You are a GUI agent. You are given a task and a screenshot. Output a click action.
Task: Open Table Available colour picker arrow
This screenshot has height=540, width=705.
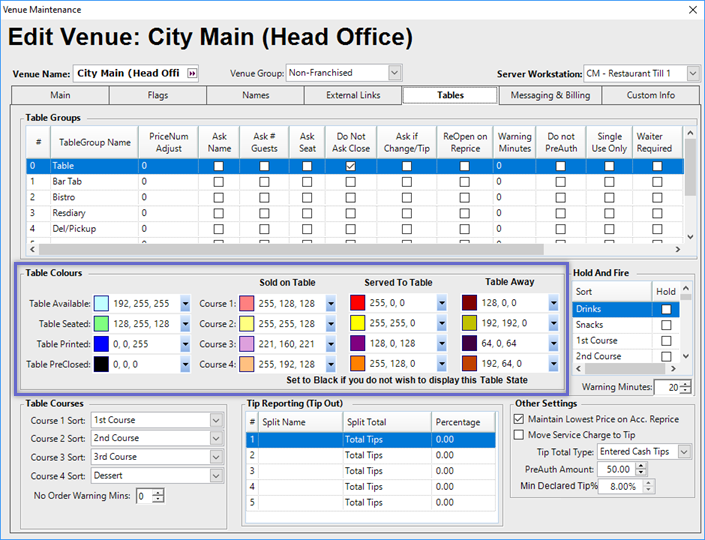[185, 303]
